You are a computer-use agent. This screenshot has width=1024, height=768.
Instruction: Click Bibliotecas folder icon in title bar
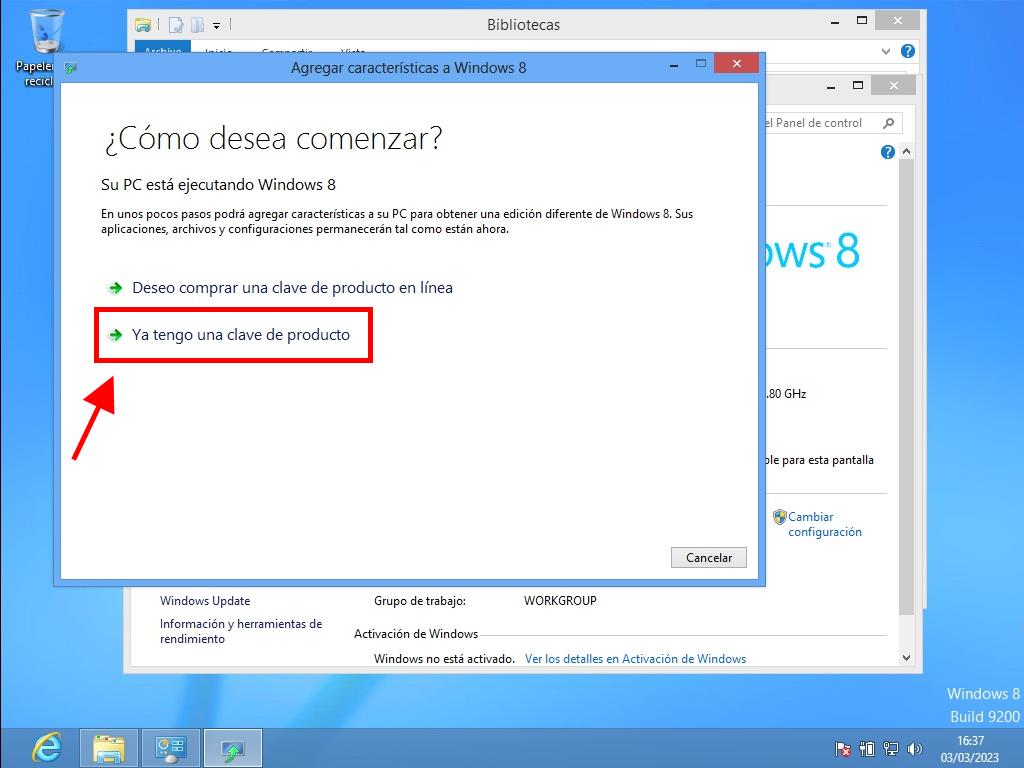click(x=142, y=25)
